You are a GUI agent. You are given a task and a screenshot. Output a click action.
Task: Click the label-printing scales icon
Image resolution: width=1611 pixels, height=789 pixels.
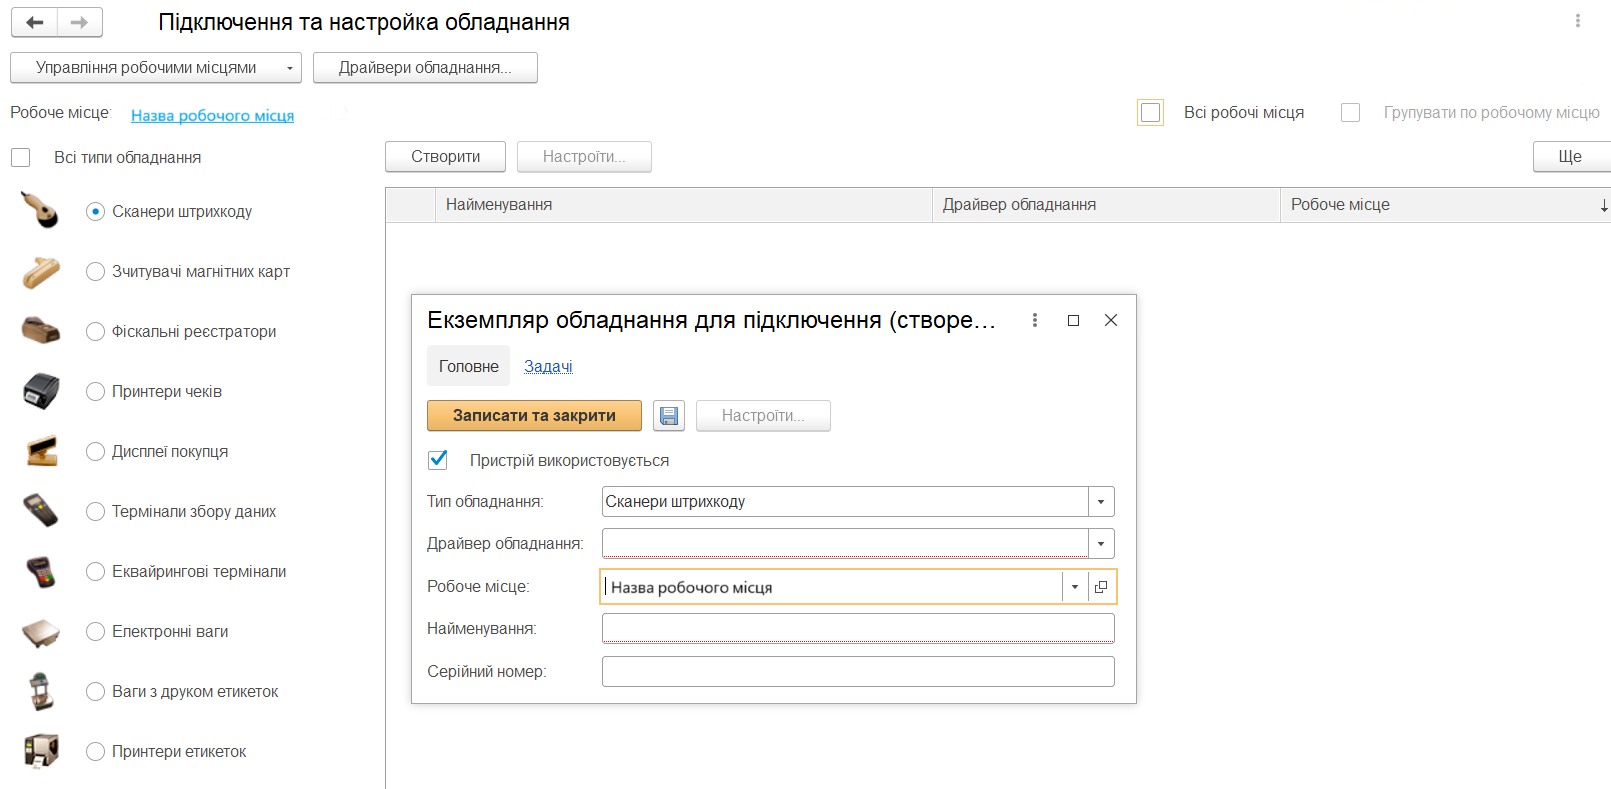click(x=41, y=691)
